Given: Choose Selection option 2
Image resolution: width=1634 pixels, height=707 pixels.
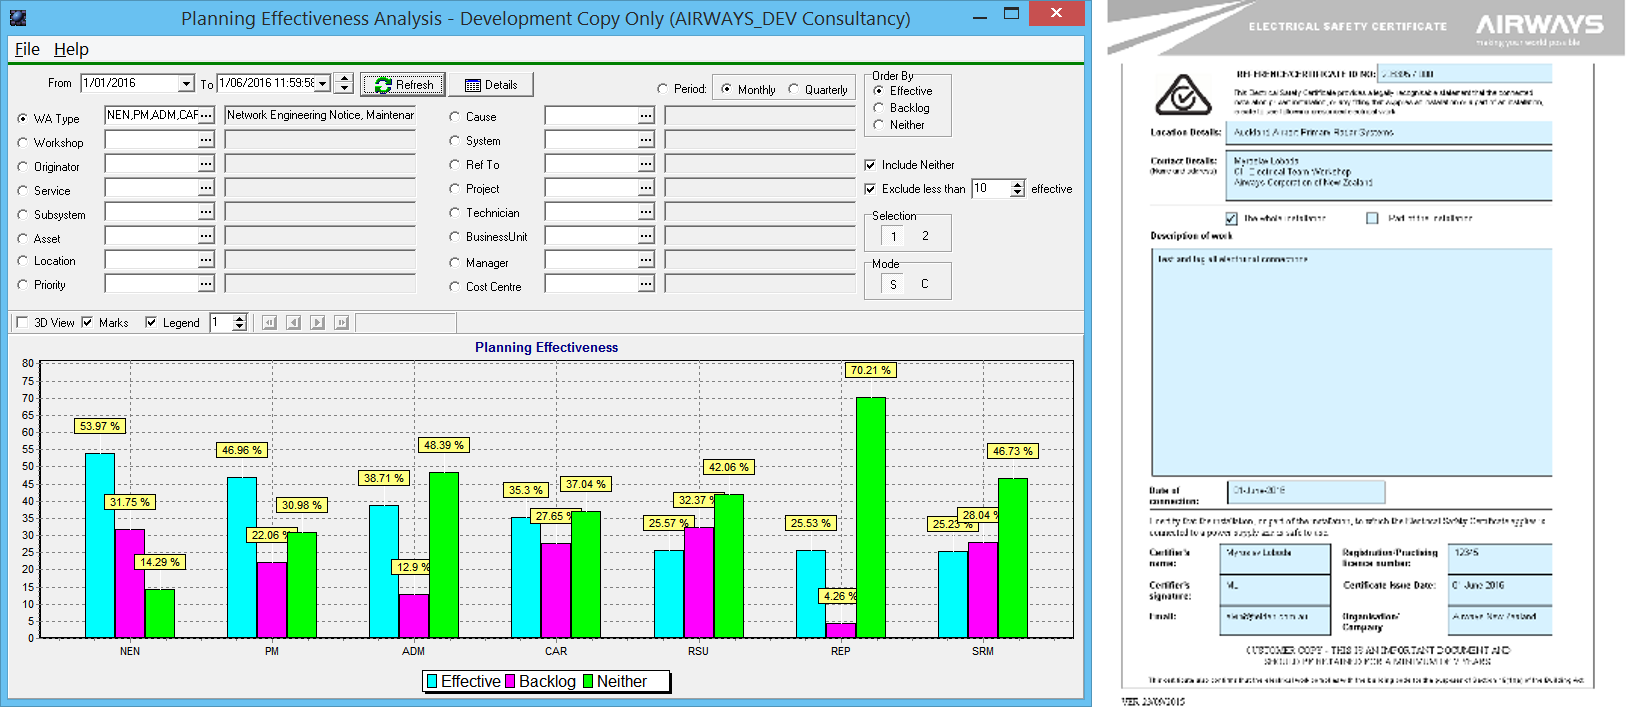Looking at the screenshot, I should click(x=925, y=236).
